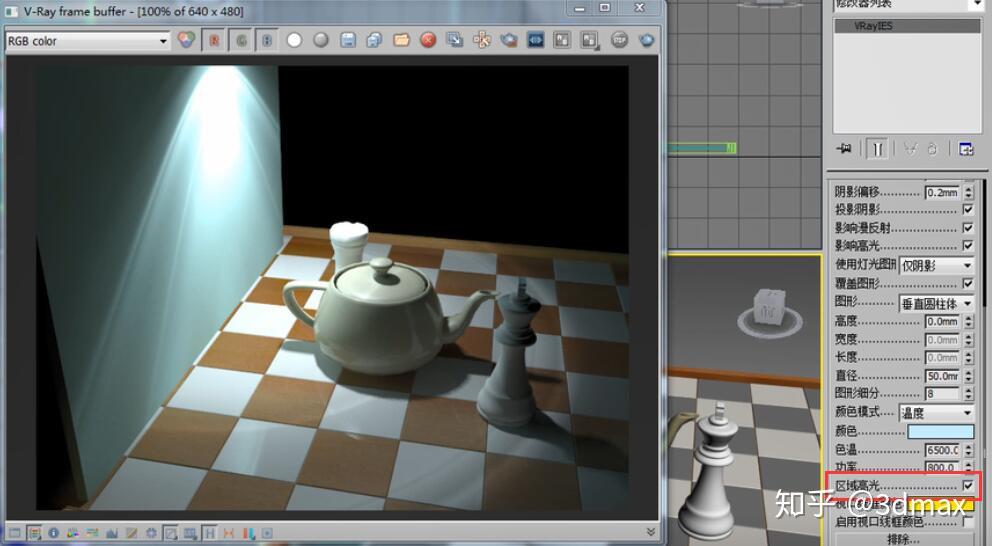Toggle 覆盖图形 checkbox
Image resolution: width=992 pixels, height=546 pixels.
click(968, 283)
